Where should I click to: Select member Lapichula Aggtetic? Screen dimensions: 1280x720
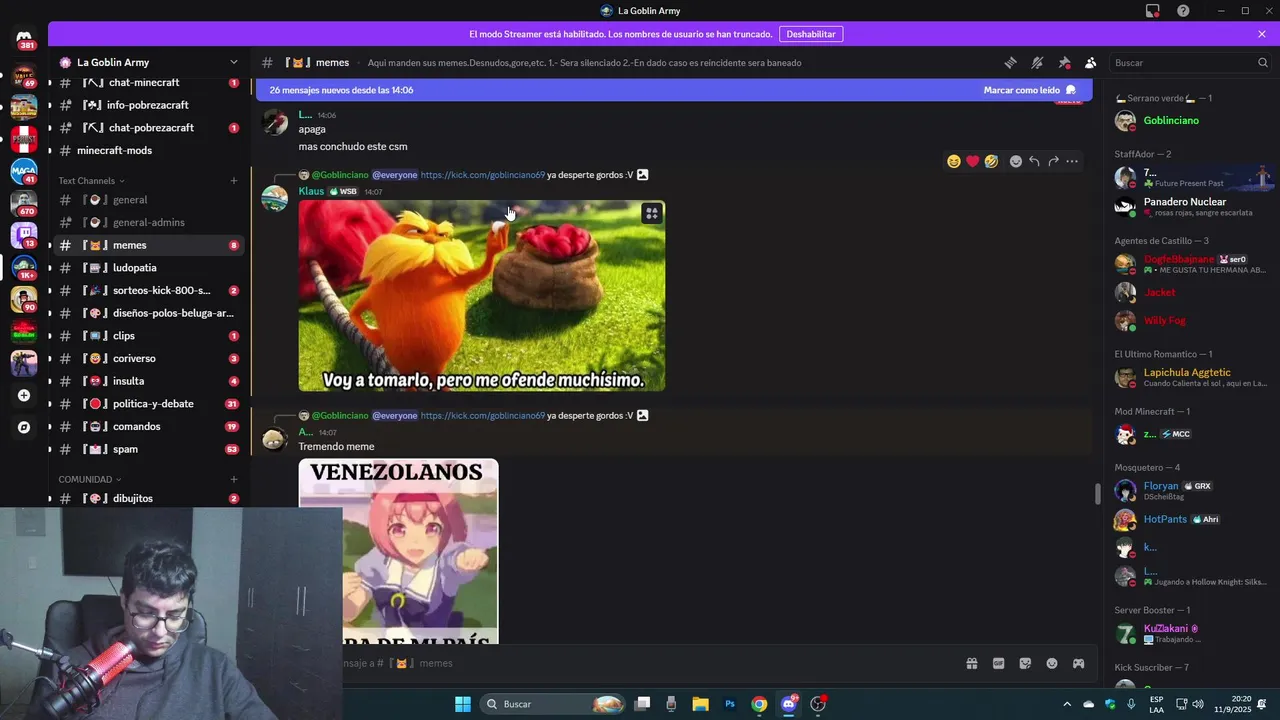pyautogui.click(x=1190, y=377)
